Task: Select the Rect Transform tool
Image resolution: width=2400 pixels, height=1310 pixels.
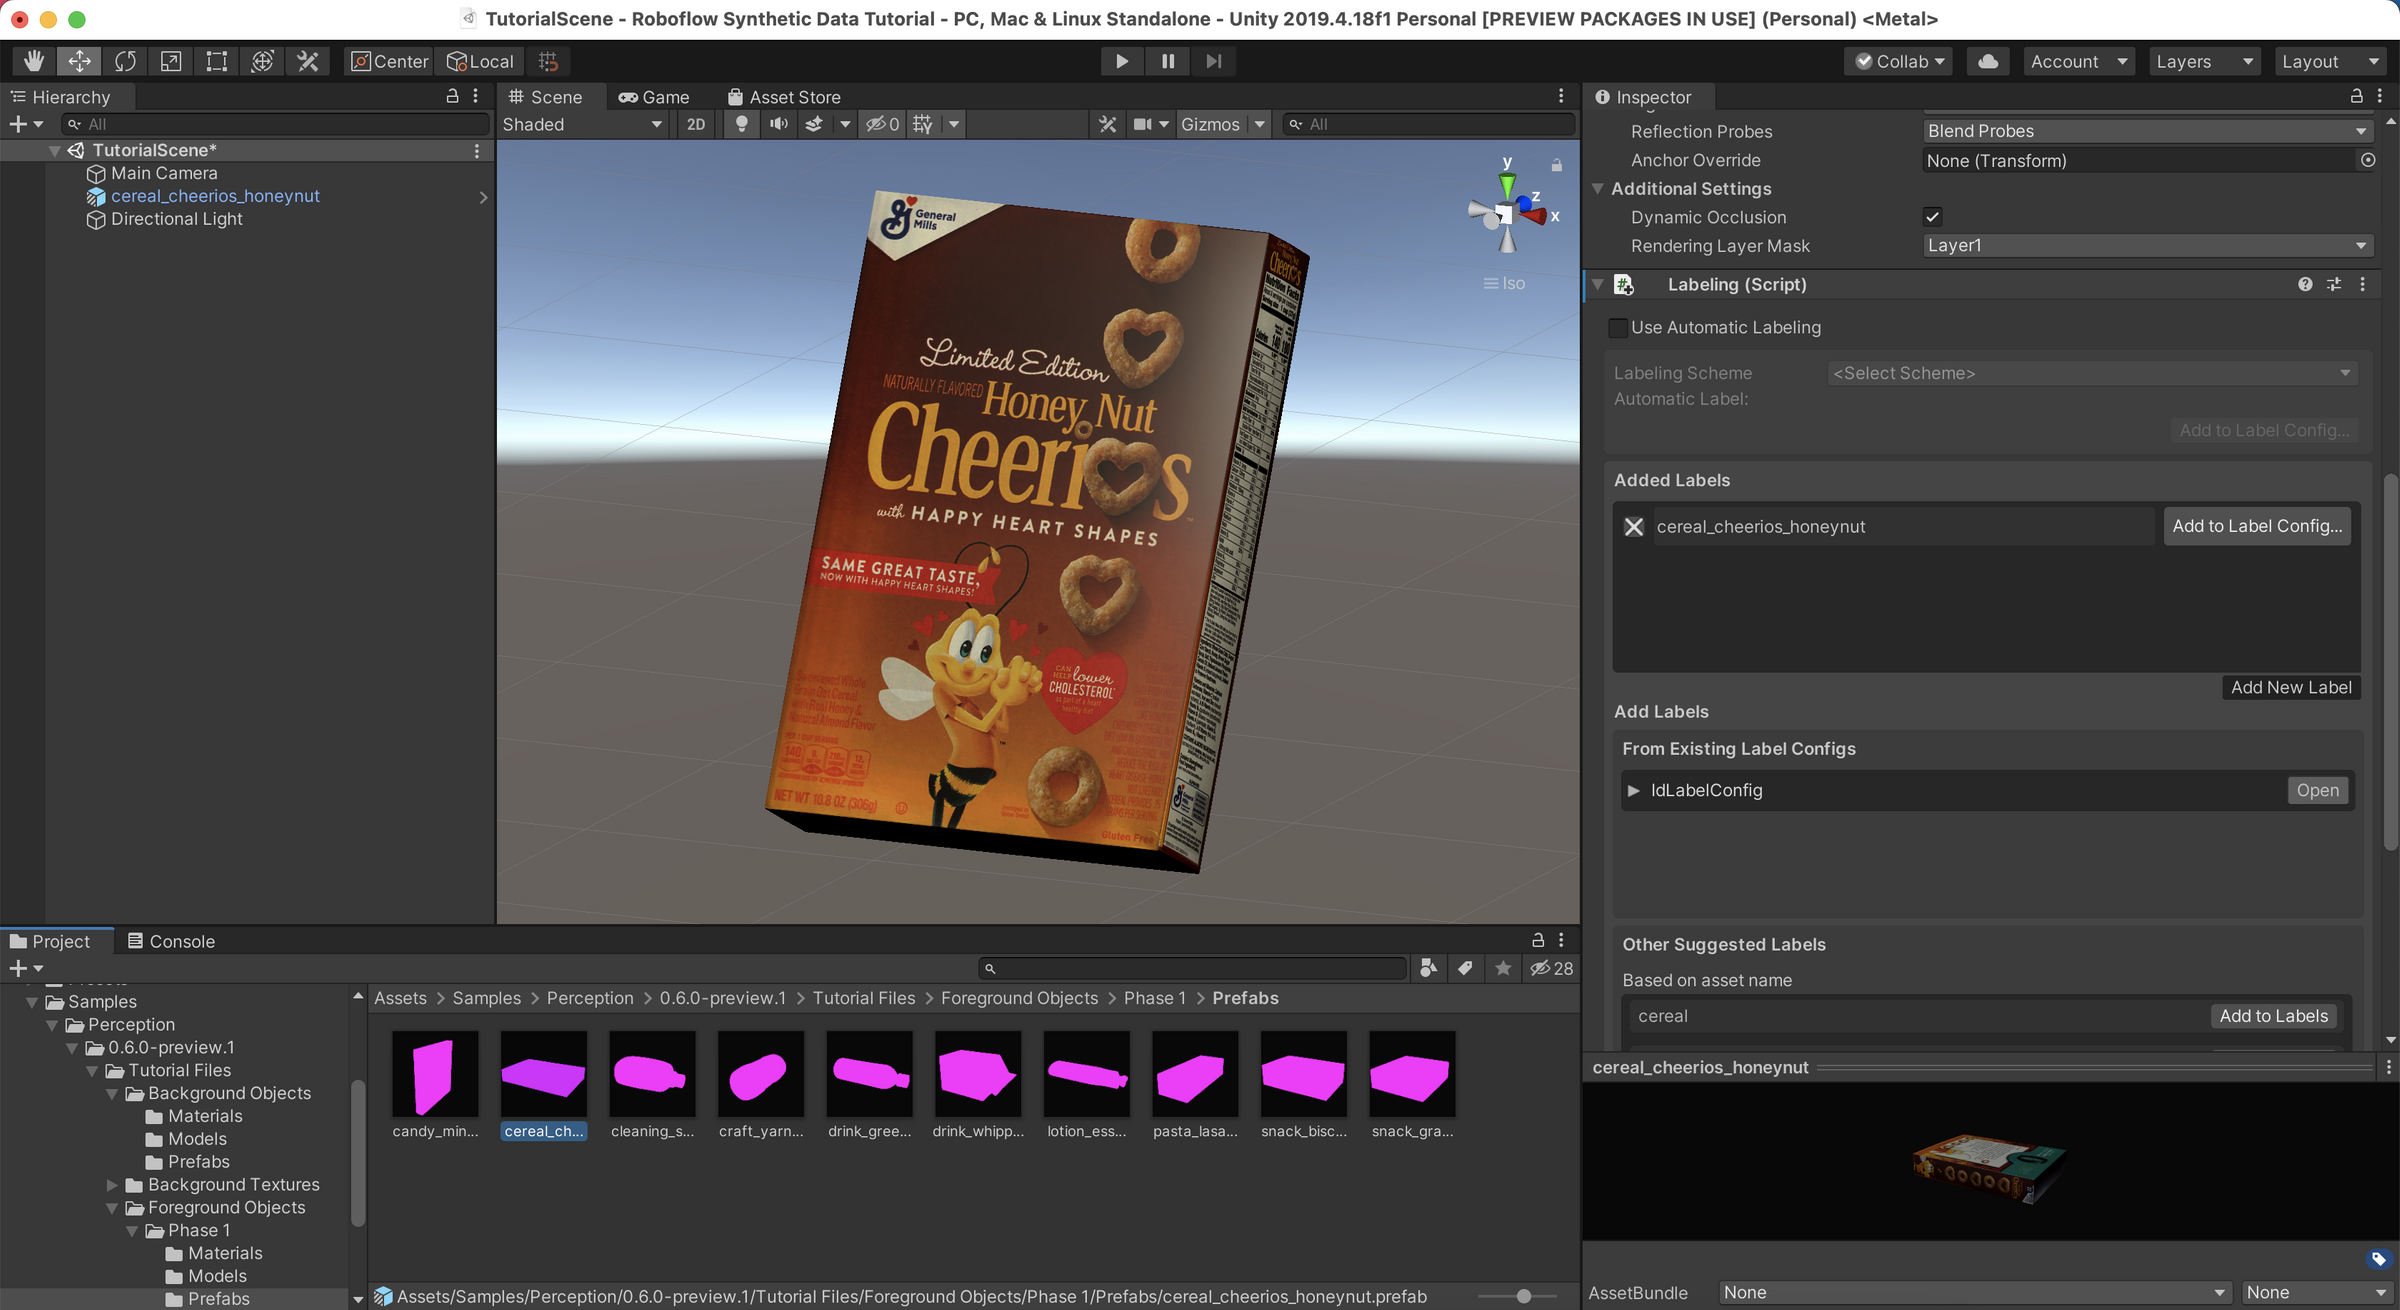Action: pyautogui.click(x=214, y=61)
